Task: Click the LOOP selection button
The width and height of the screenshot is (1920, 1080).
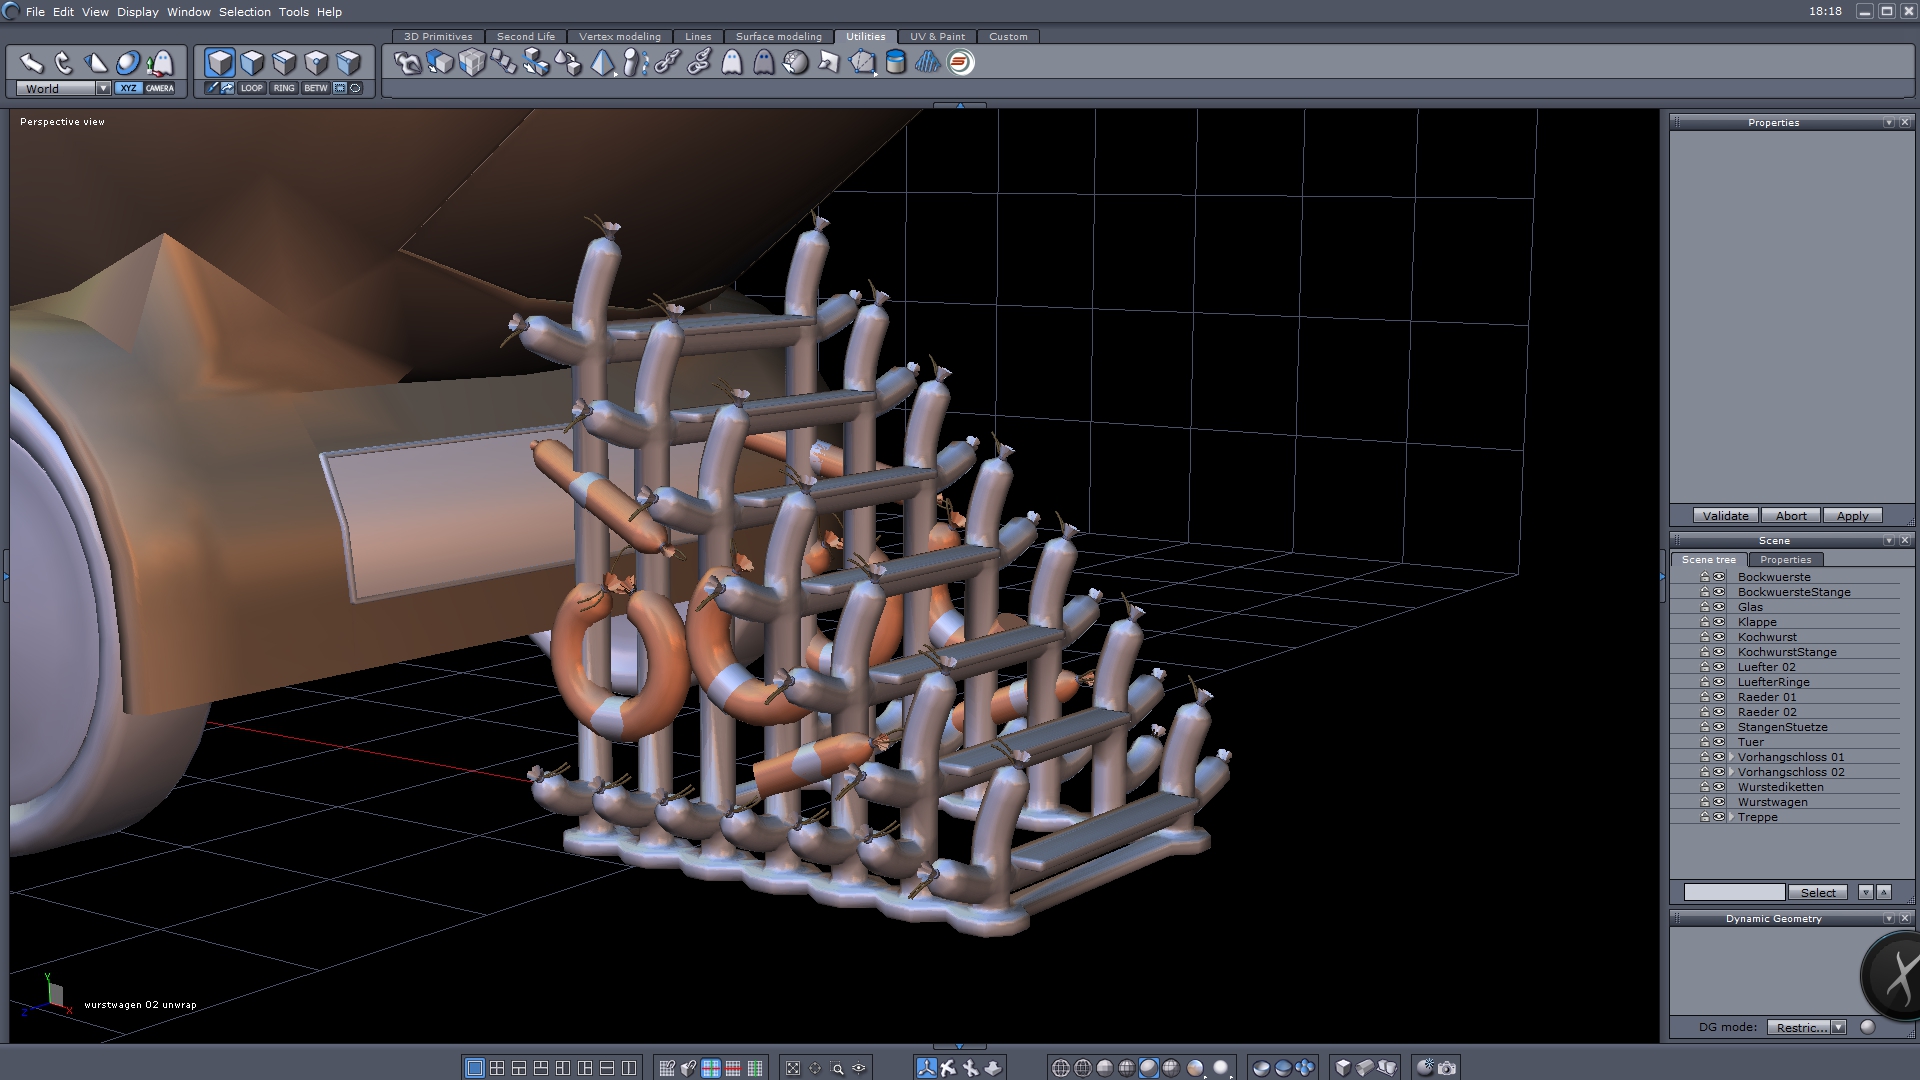Action: click(251, 88)
